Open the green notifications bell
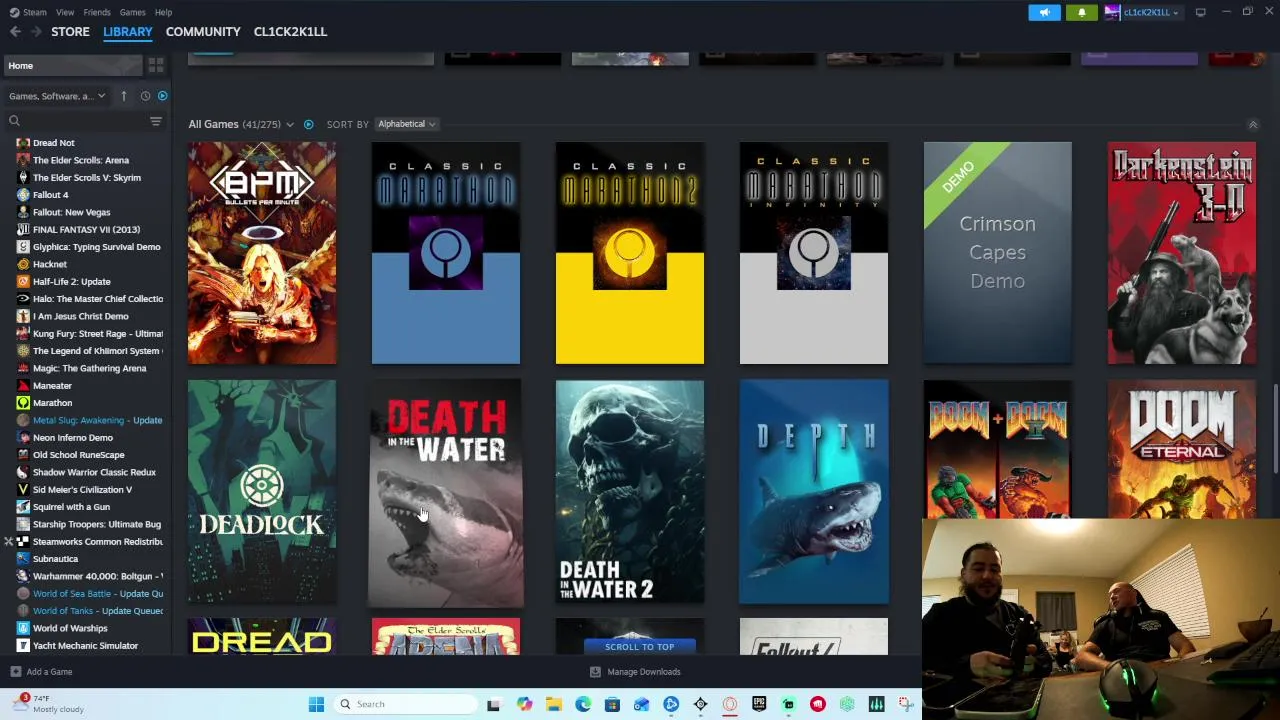Viewport: 1280px width, 720px height. tap(1081, 12)
